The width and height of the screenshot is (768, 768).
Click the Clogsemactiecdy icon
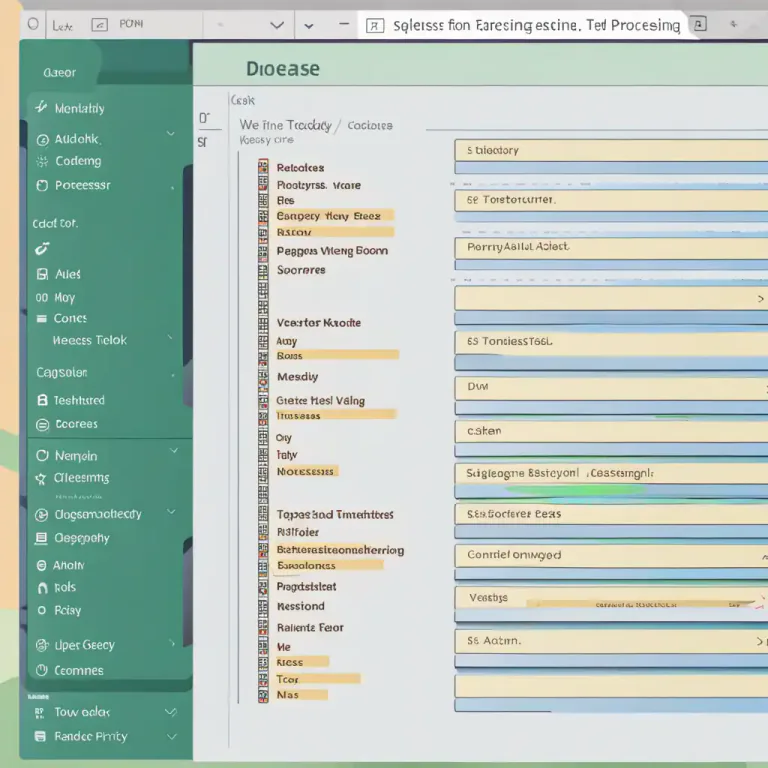pos(42,515)
